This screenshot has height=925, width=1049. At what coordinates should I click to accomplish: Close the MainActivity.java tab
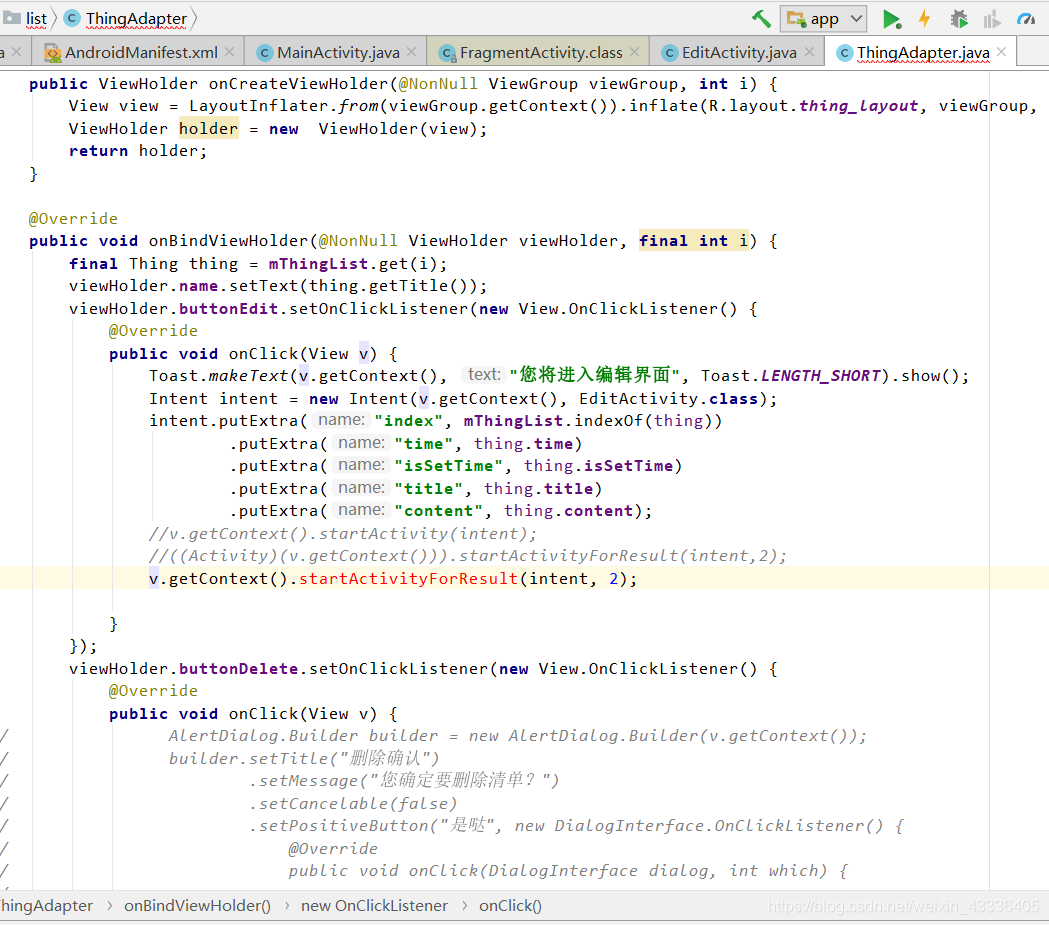[411, 52]
